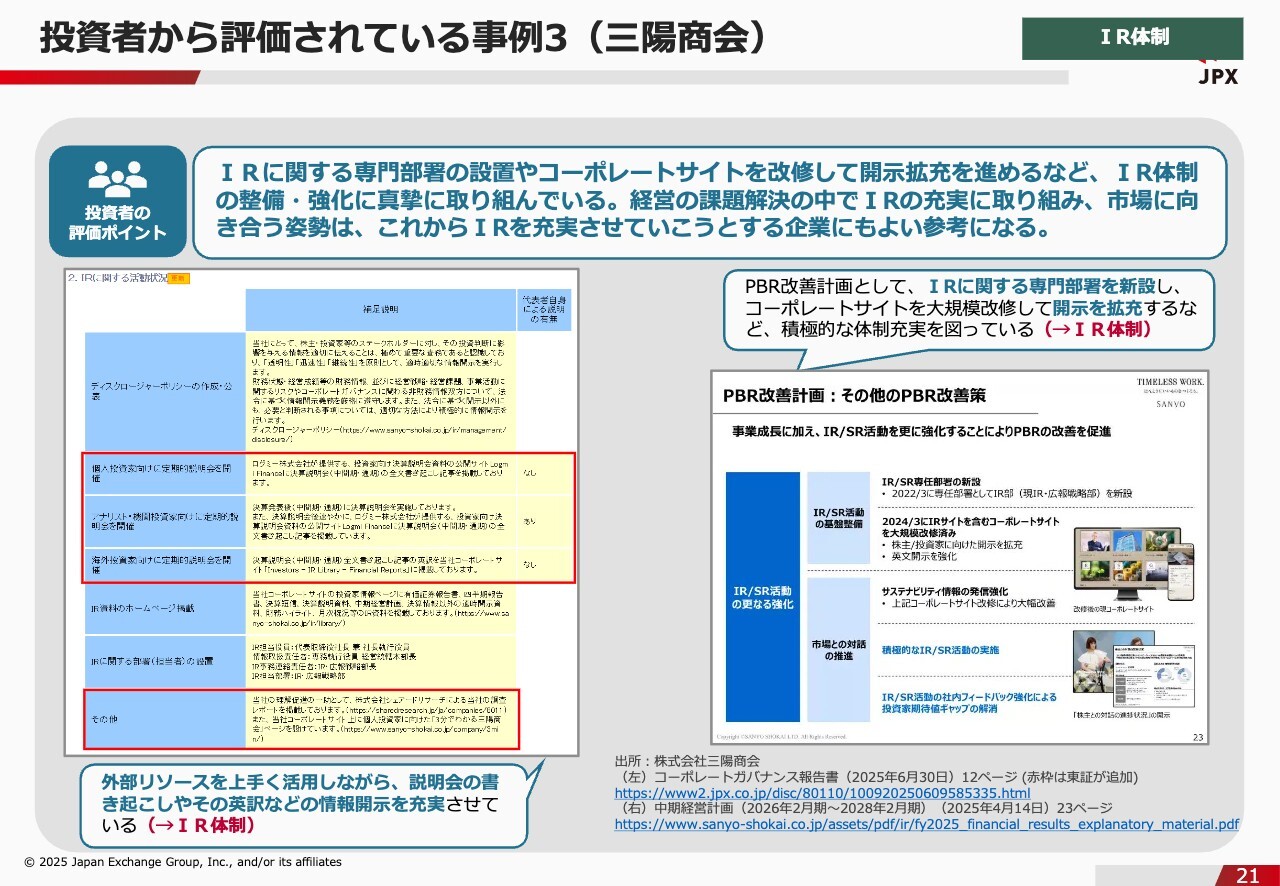The image size is (1280, 886).
Task: Click the JPX logo
Action: click(1218, 76)
